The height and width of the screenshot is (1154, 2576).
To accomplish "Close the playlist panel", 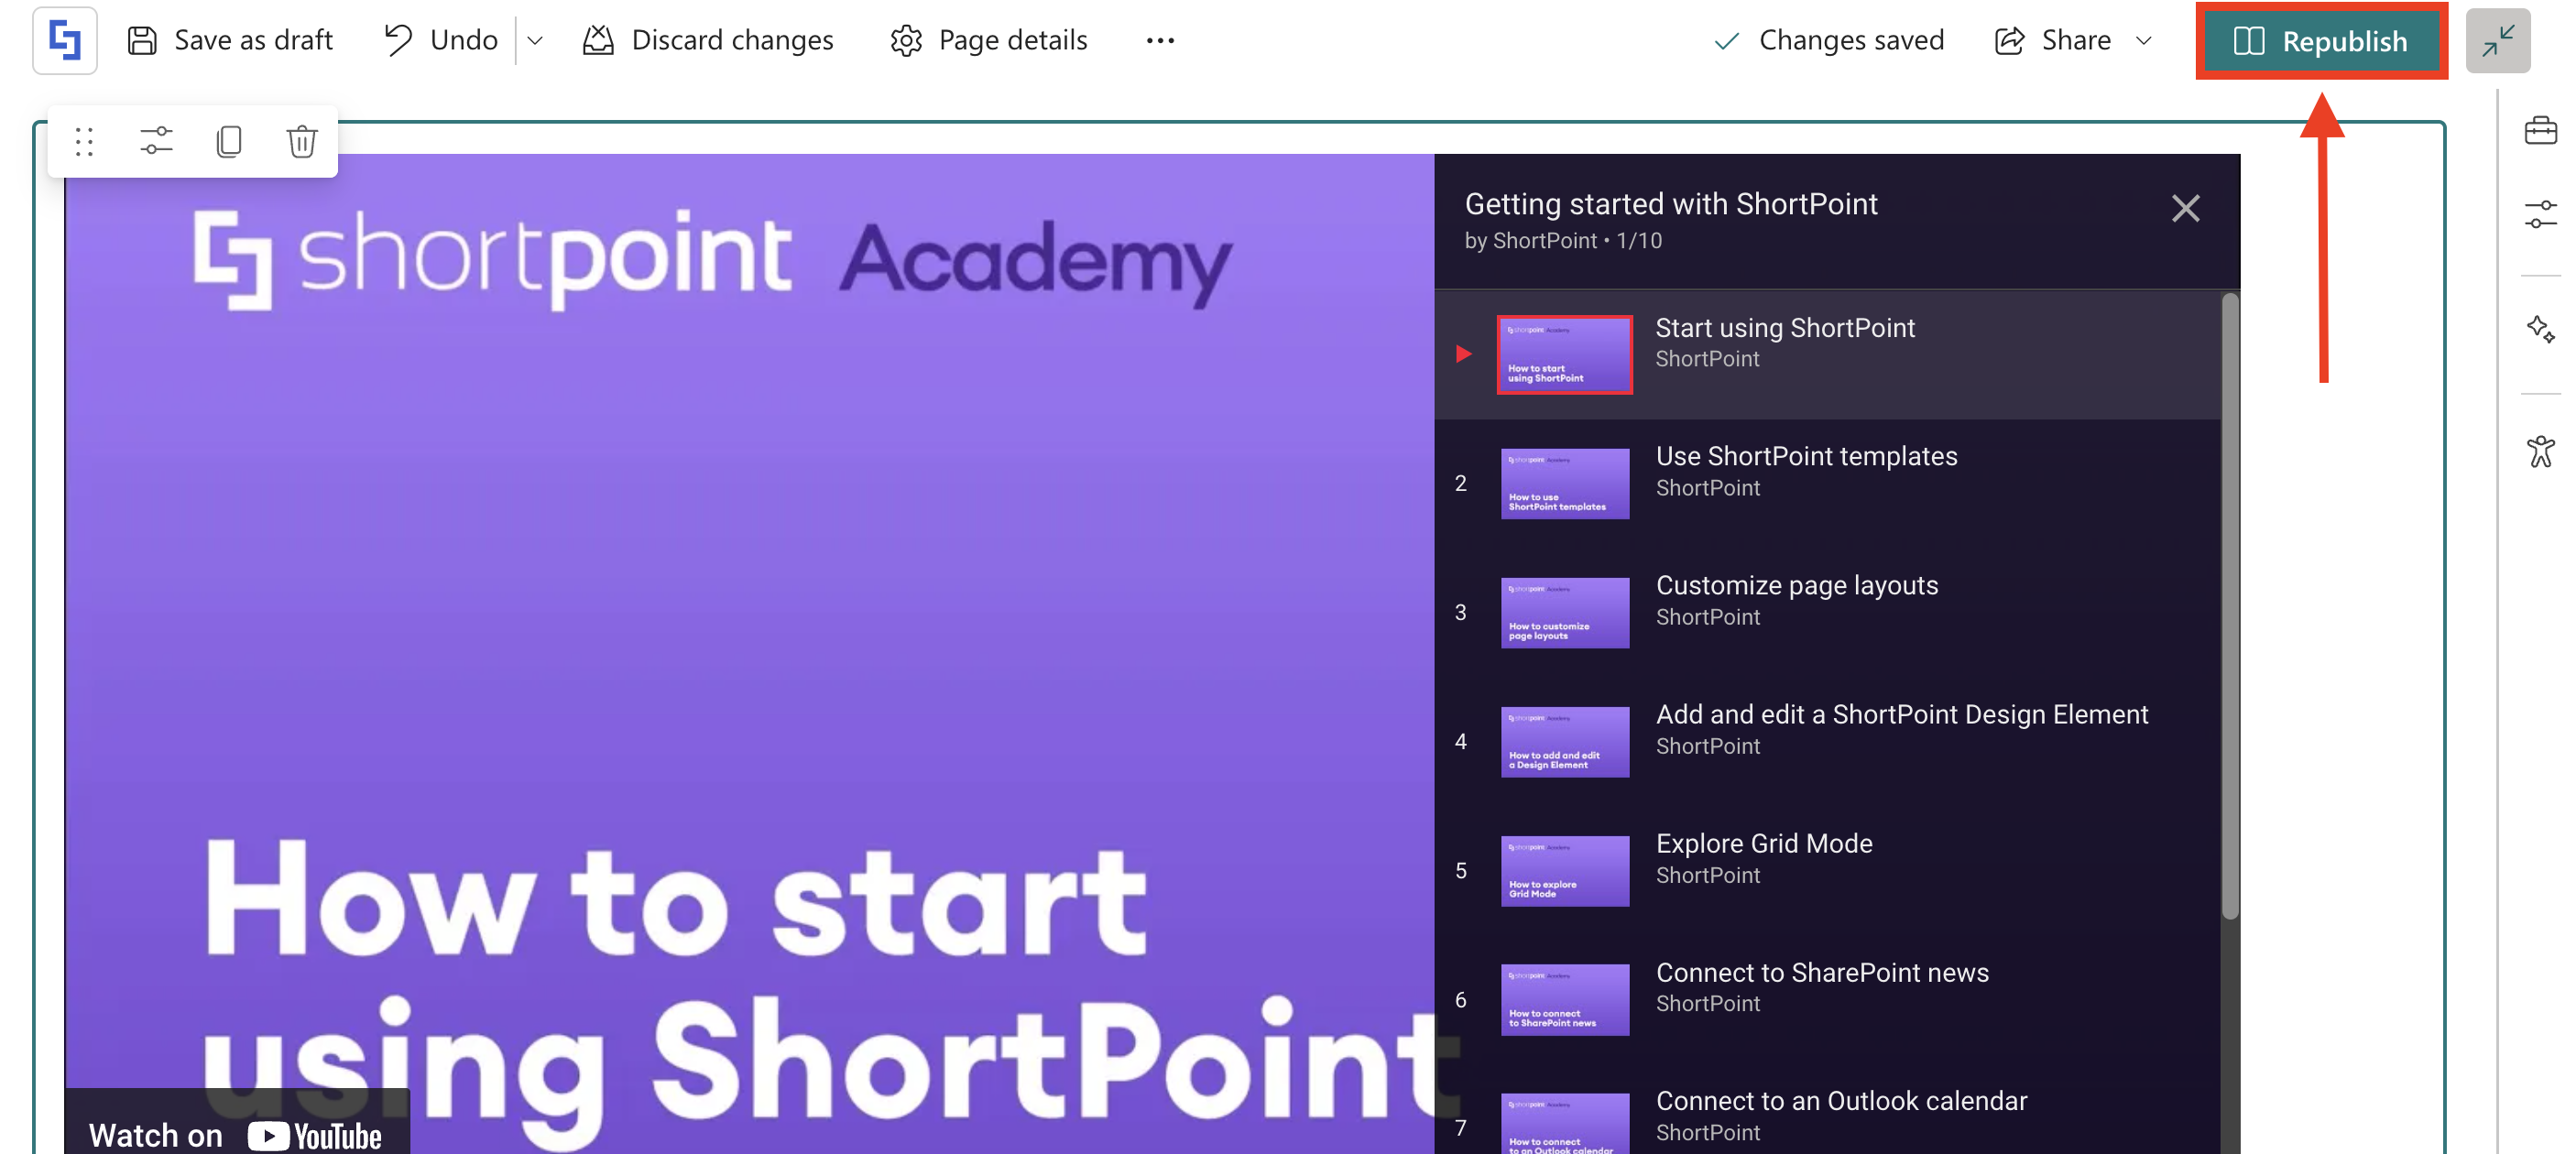I will coord(2185,208).
